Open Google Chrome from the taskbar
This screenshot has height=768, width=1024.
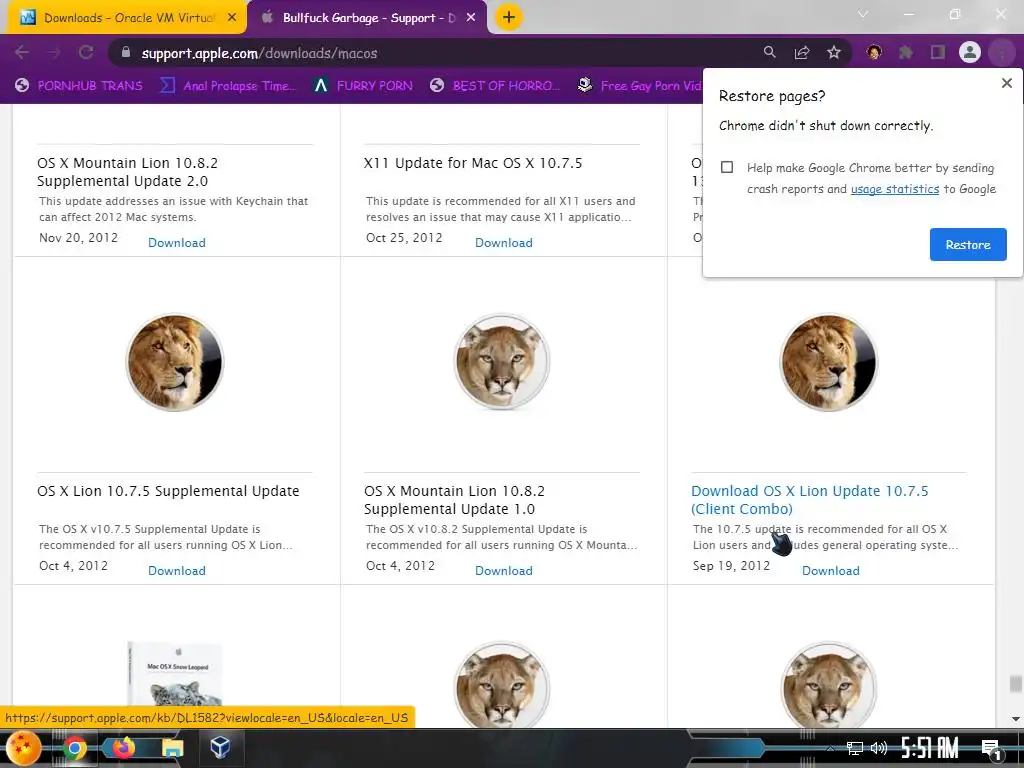tap(74, 748)
